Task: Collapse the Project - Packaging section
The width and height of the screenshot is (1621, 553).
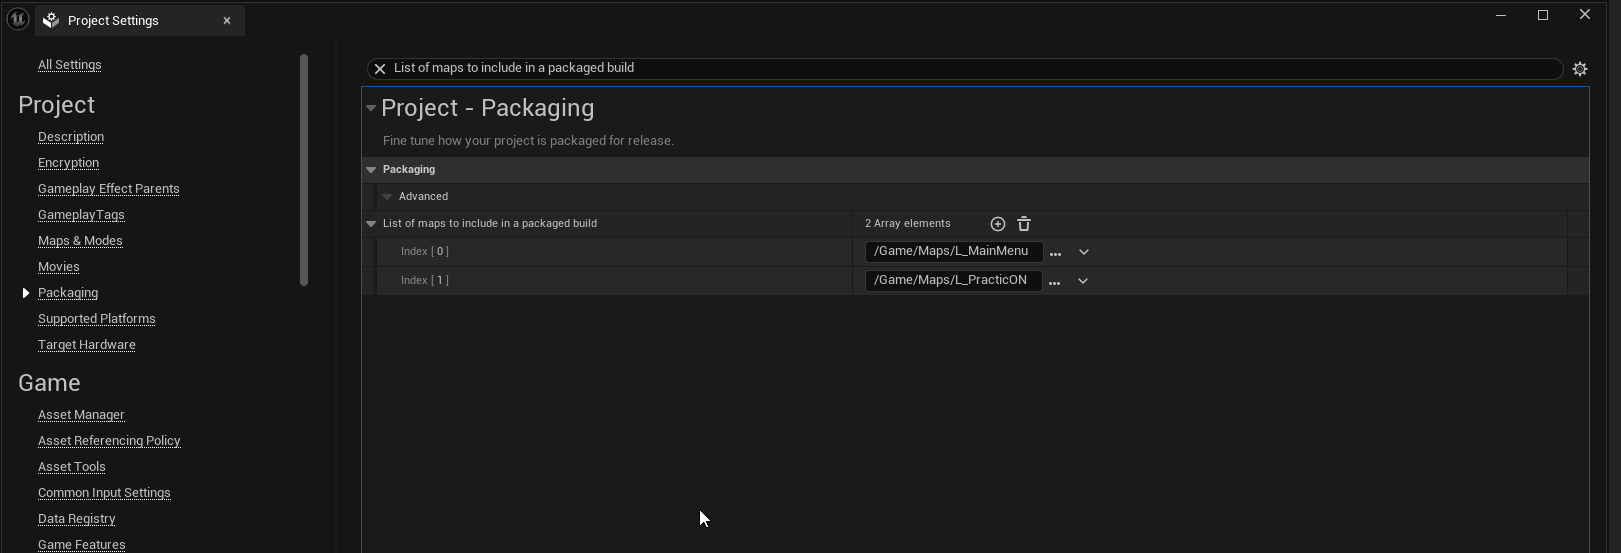Action: tap(371, 108)
